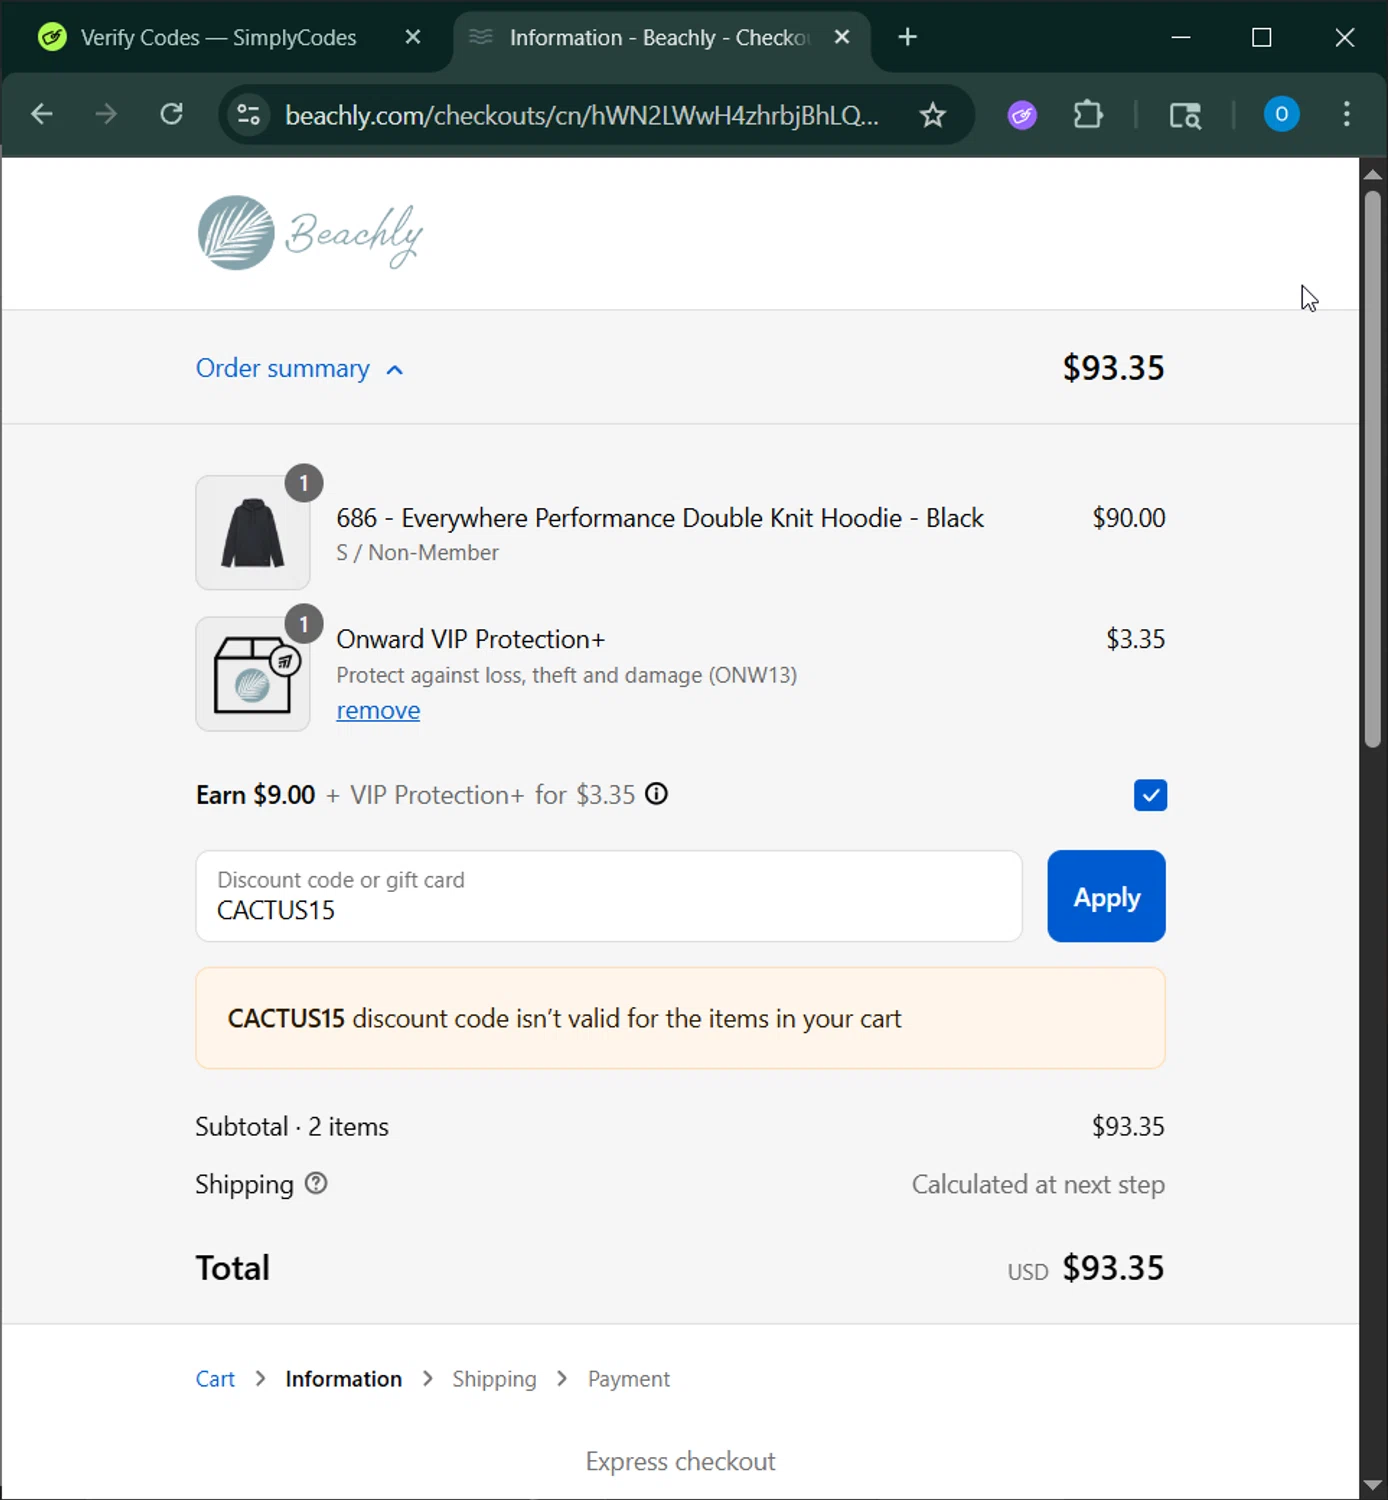Collapse the Order summary section
This screenshot has height=1500, width=1388.
click(x=299, y=369)
